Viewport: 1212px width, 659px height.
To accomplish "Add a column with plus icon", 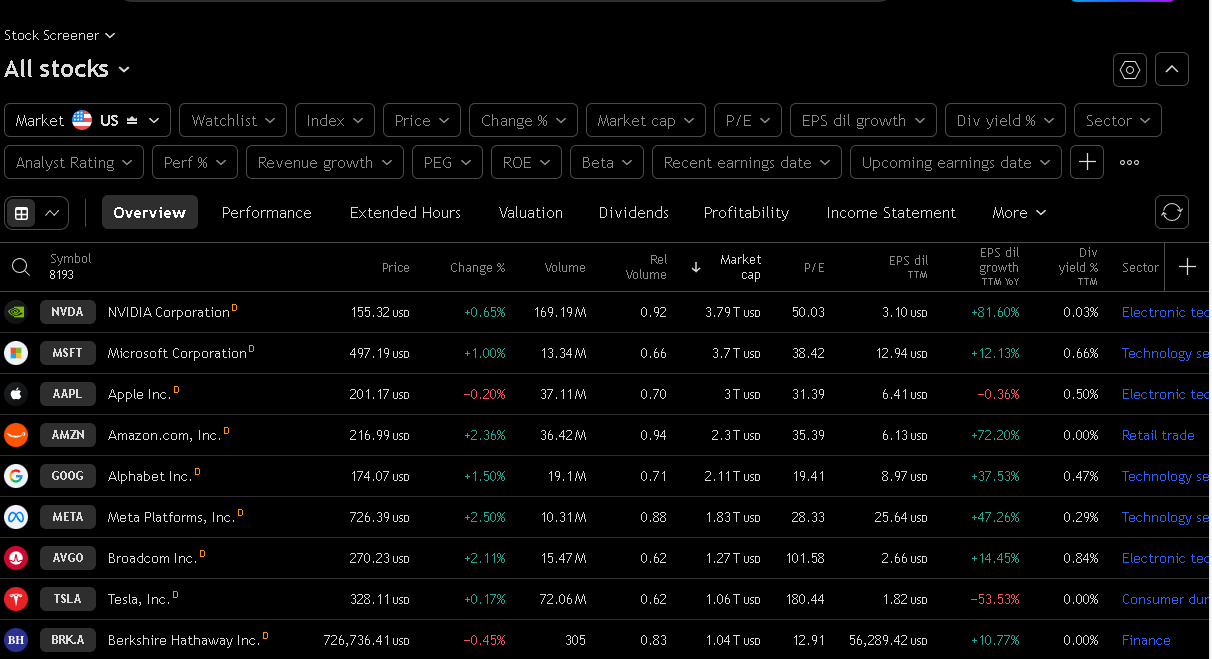I will pyautogui.click(x=1187, y=266).
